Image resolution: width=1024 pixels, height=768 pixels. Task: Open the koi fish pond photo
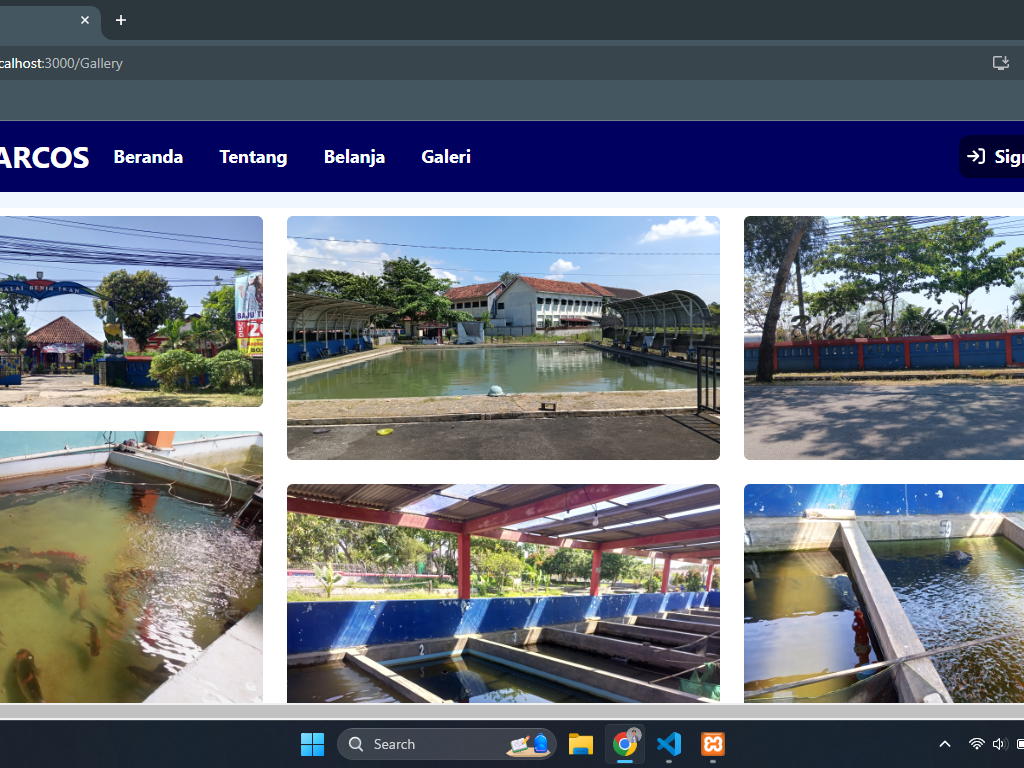point(130,567)
